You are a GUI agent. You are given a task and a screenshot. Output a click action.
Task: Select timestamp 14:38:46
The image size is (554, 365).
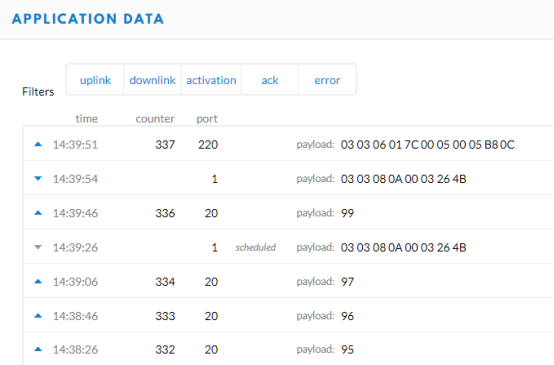(75, 316)
